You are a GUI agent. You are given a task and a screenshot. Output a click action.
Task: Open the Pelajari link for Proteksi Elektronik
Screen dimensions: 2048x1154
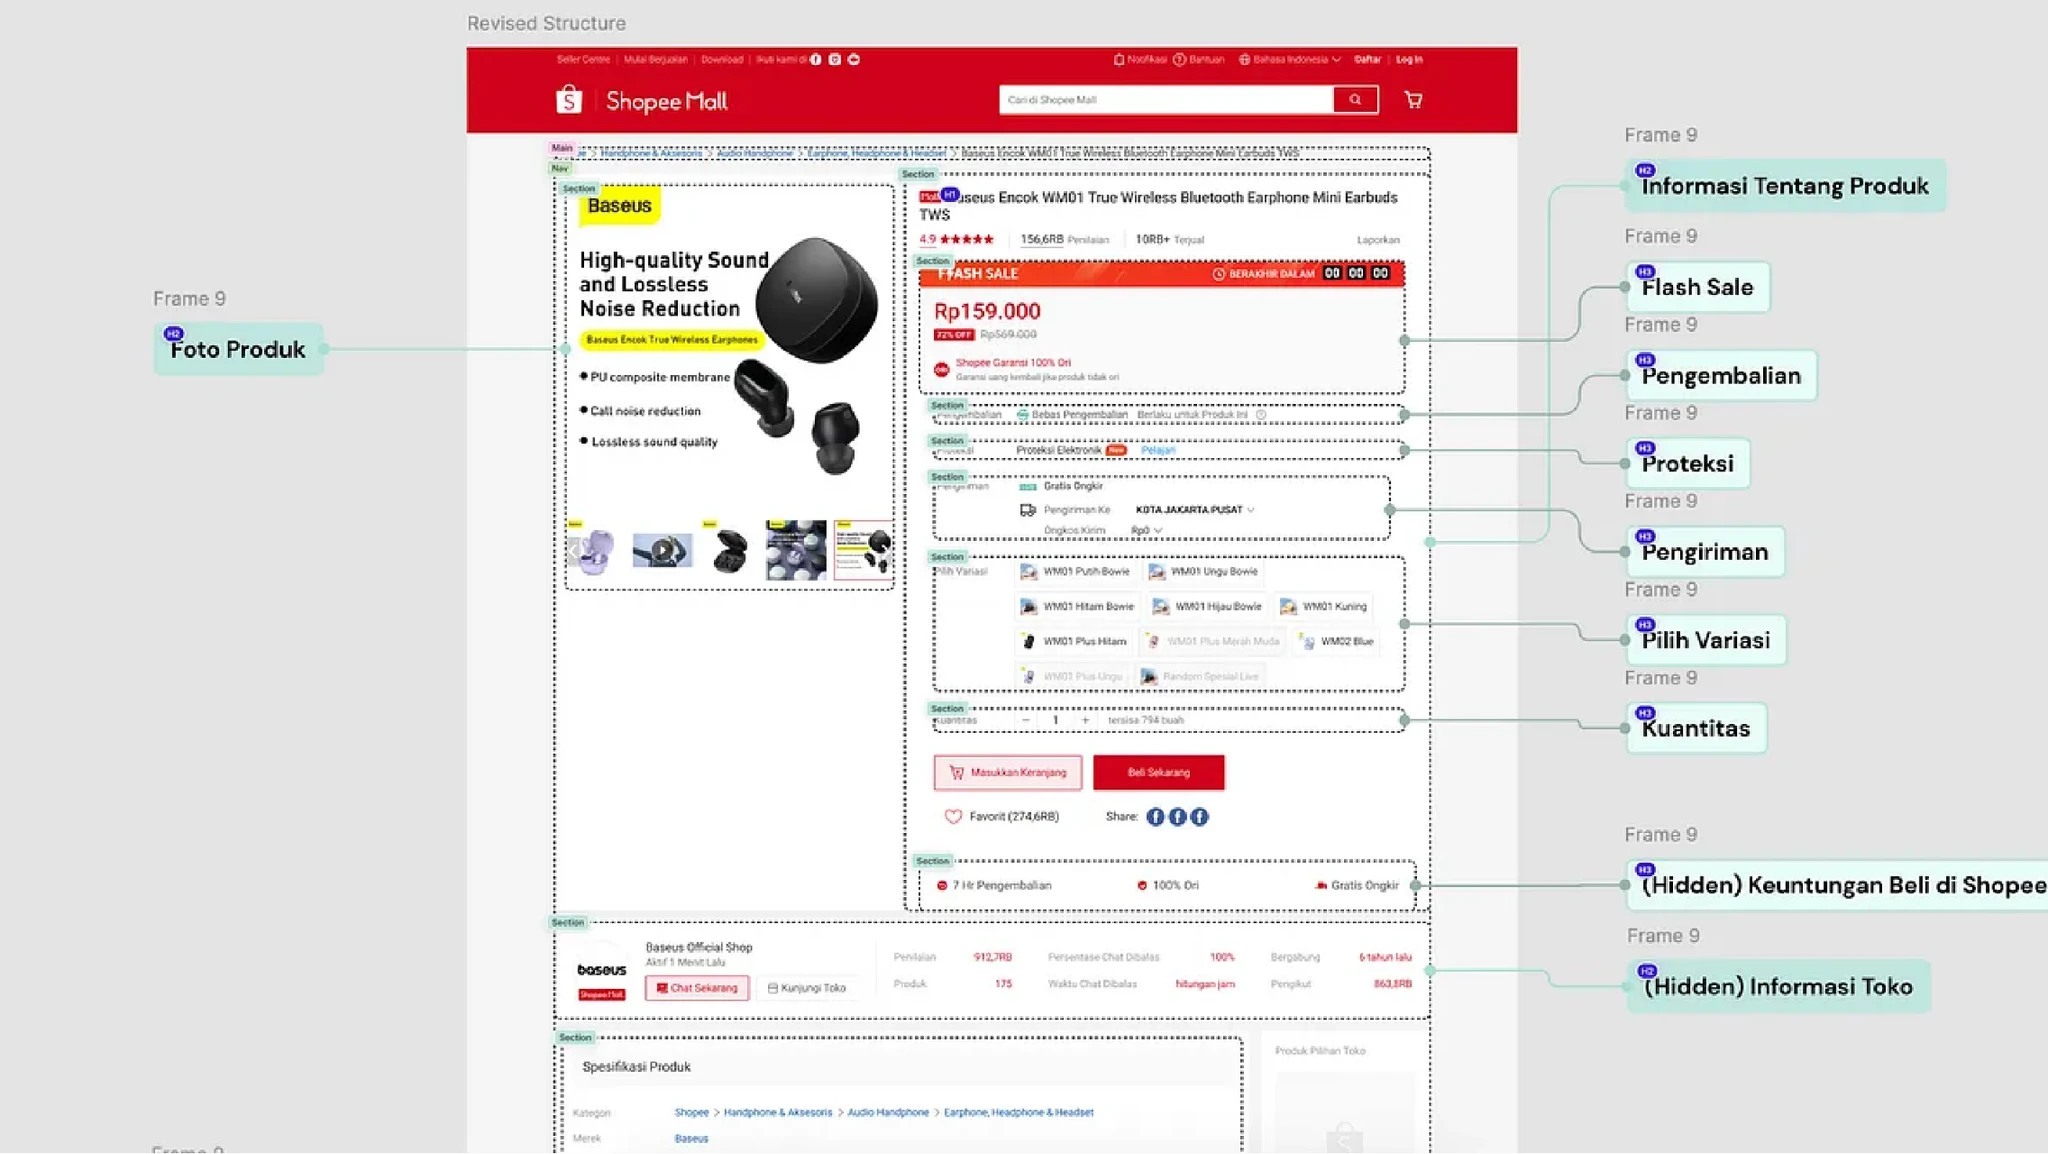(1158, 450)
